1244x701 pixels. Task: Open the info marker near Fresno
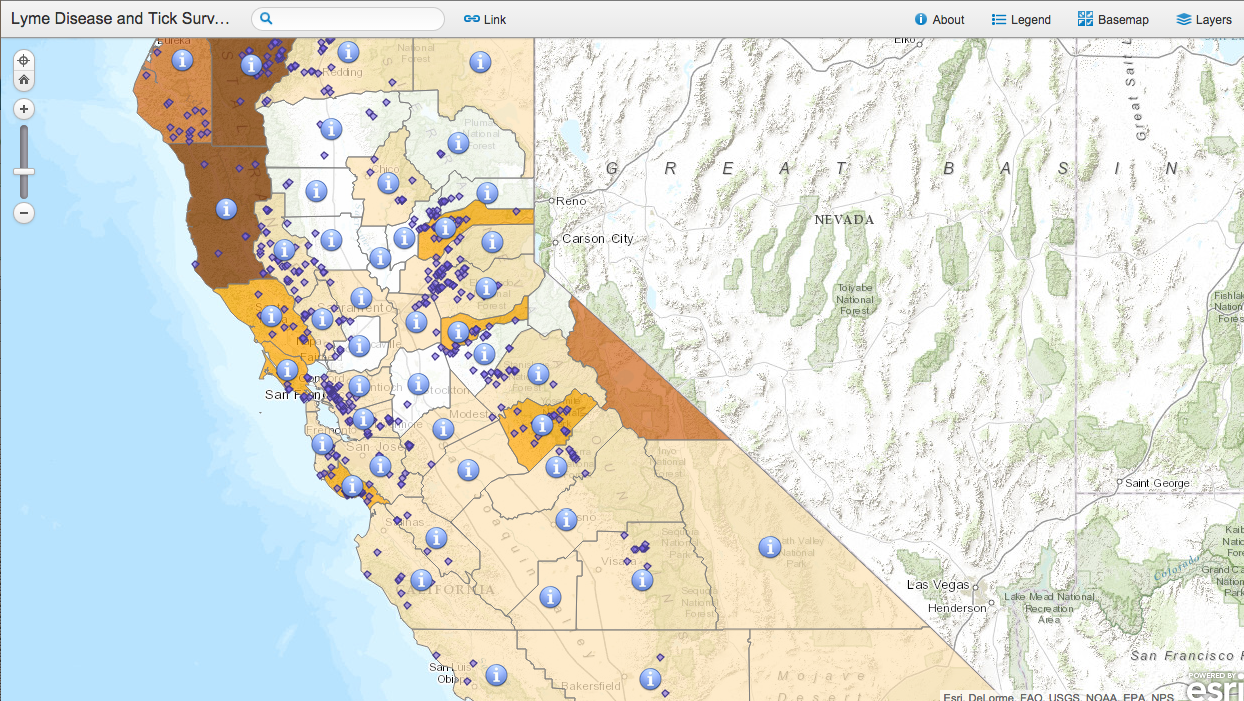tap(566, 519)
